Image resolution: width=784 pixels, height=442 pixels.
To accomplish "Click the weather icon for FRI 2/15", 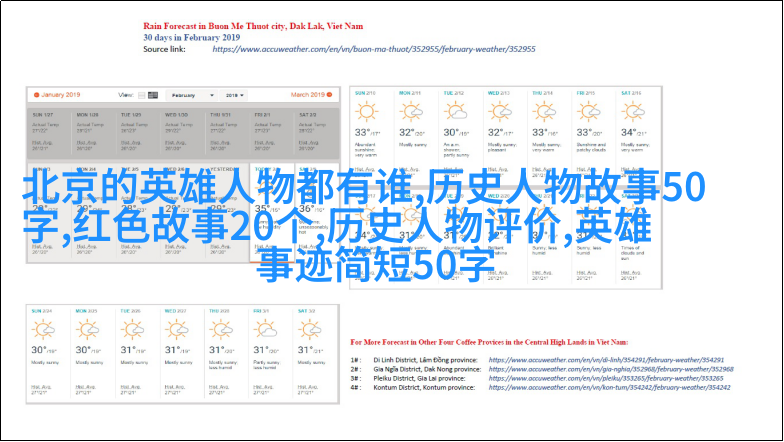I will [x=588, y=112].
